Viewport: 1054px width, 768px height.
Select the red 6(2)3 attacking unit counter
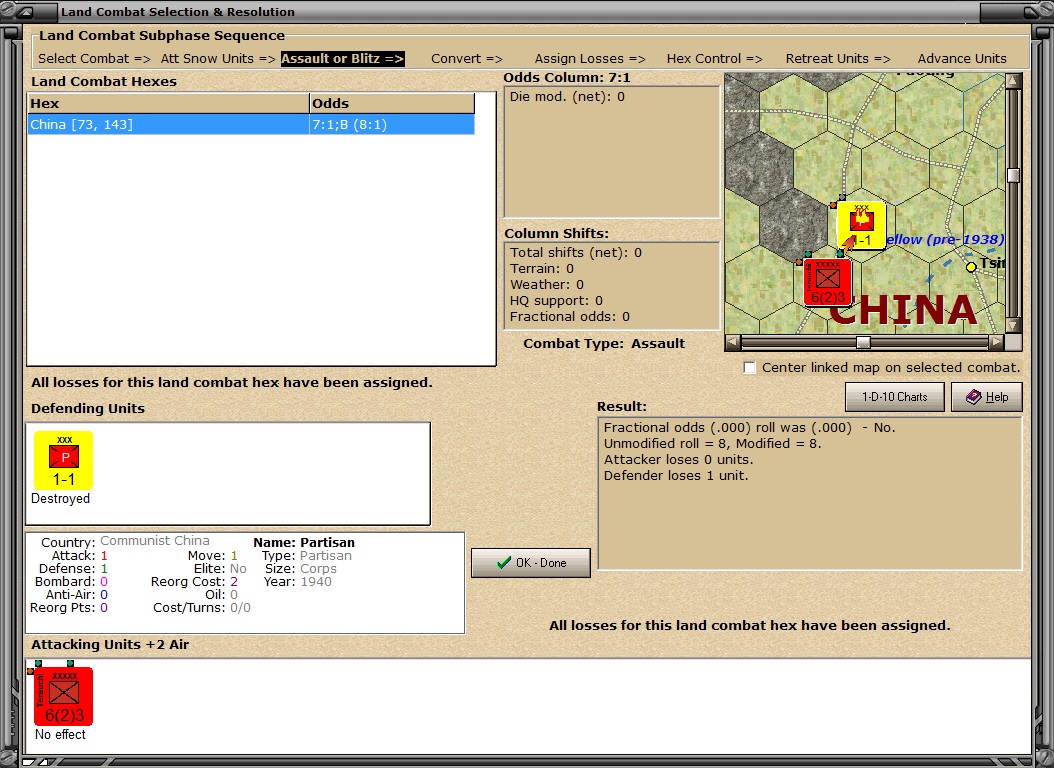pyautogui.click(x=64, y=696)
